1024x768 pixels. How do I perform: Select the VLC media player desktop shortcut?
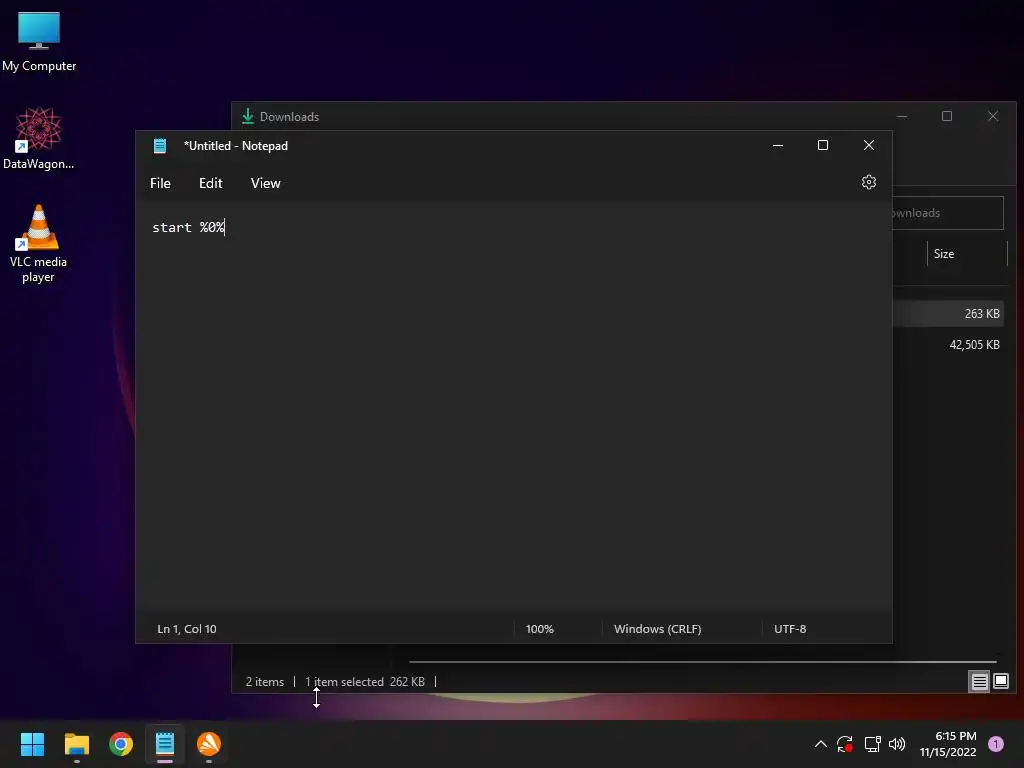point(39,243)
